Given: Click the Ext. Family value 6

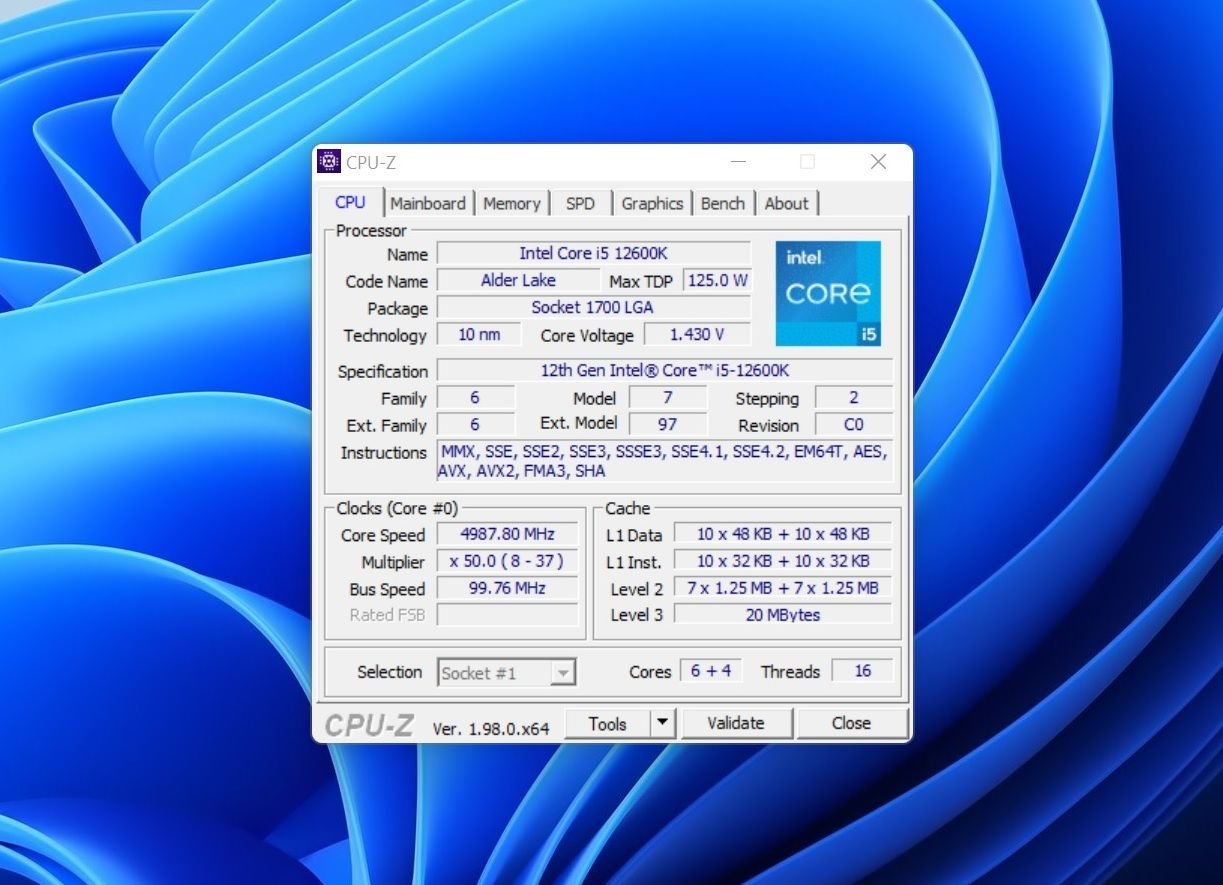Looking at the screenshot, I should [475, 424].
